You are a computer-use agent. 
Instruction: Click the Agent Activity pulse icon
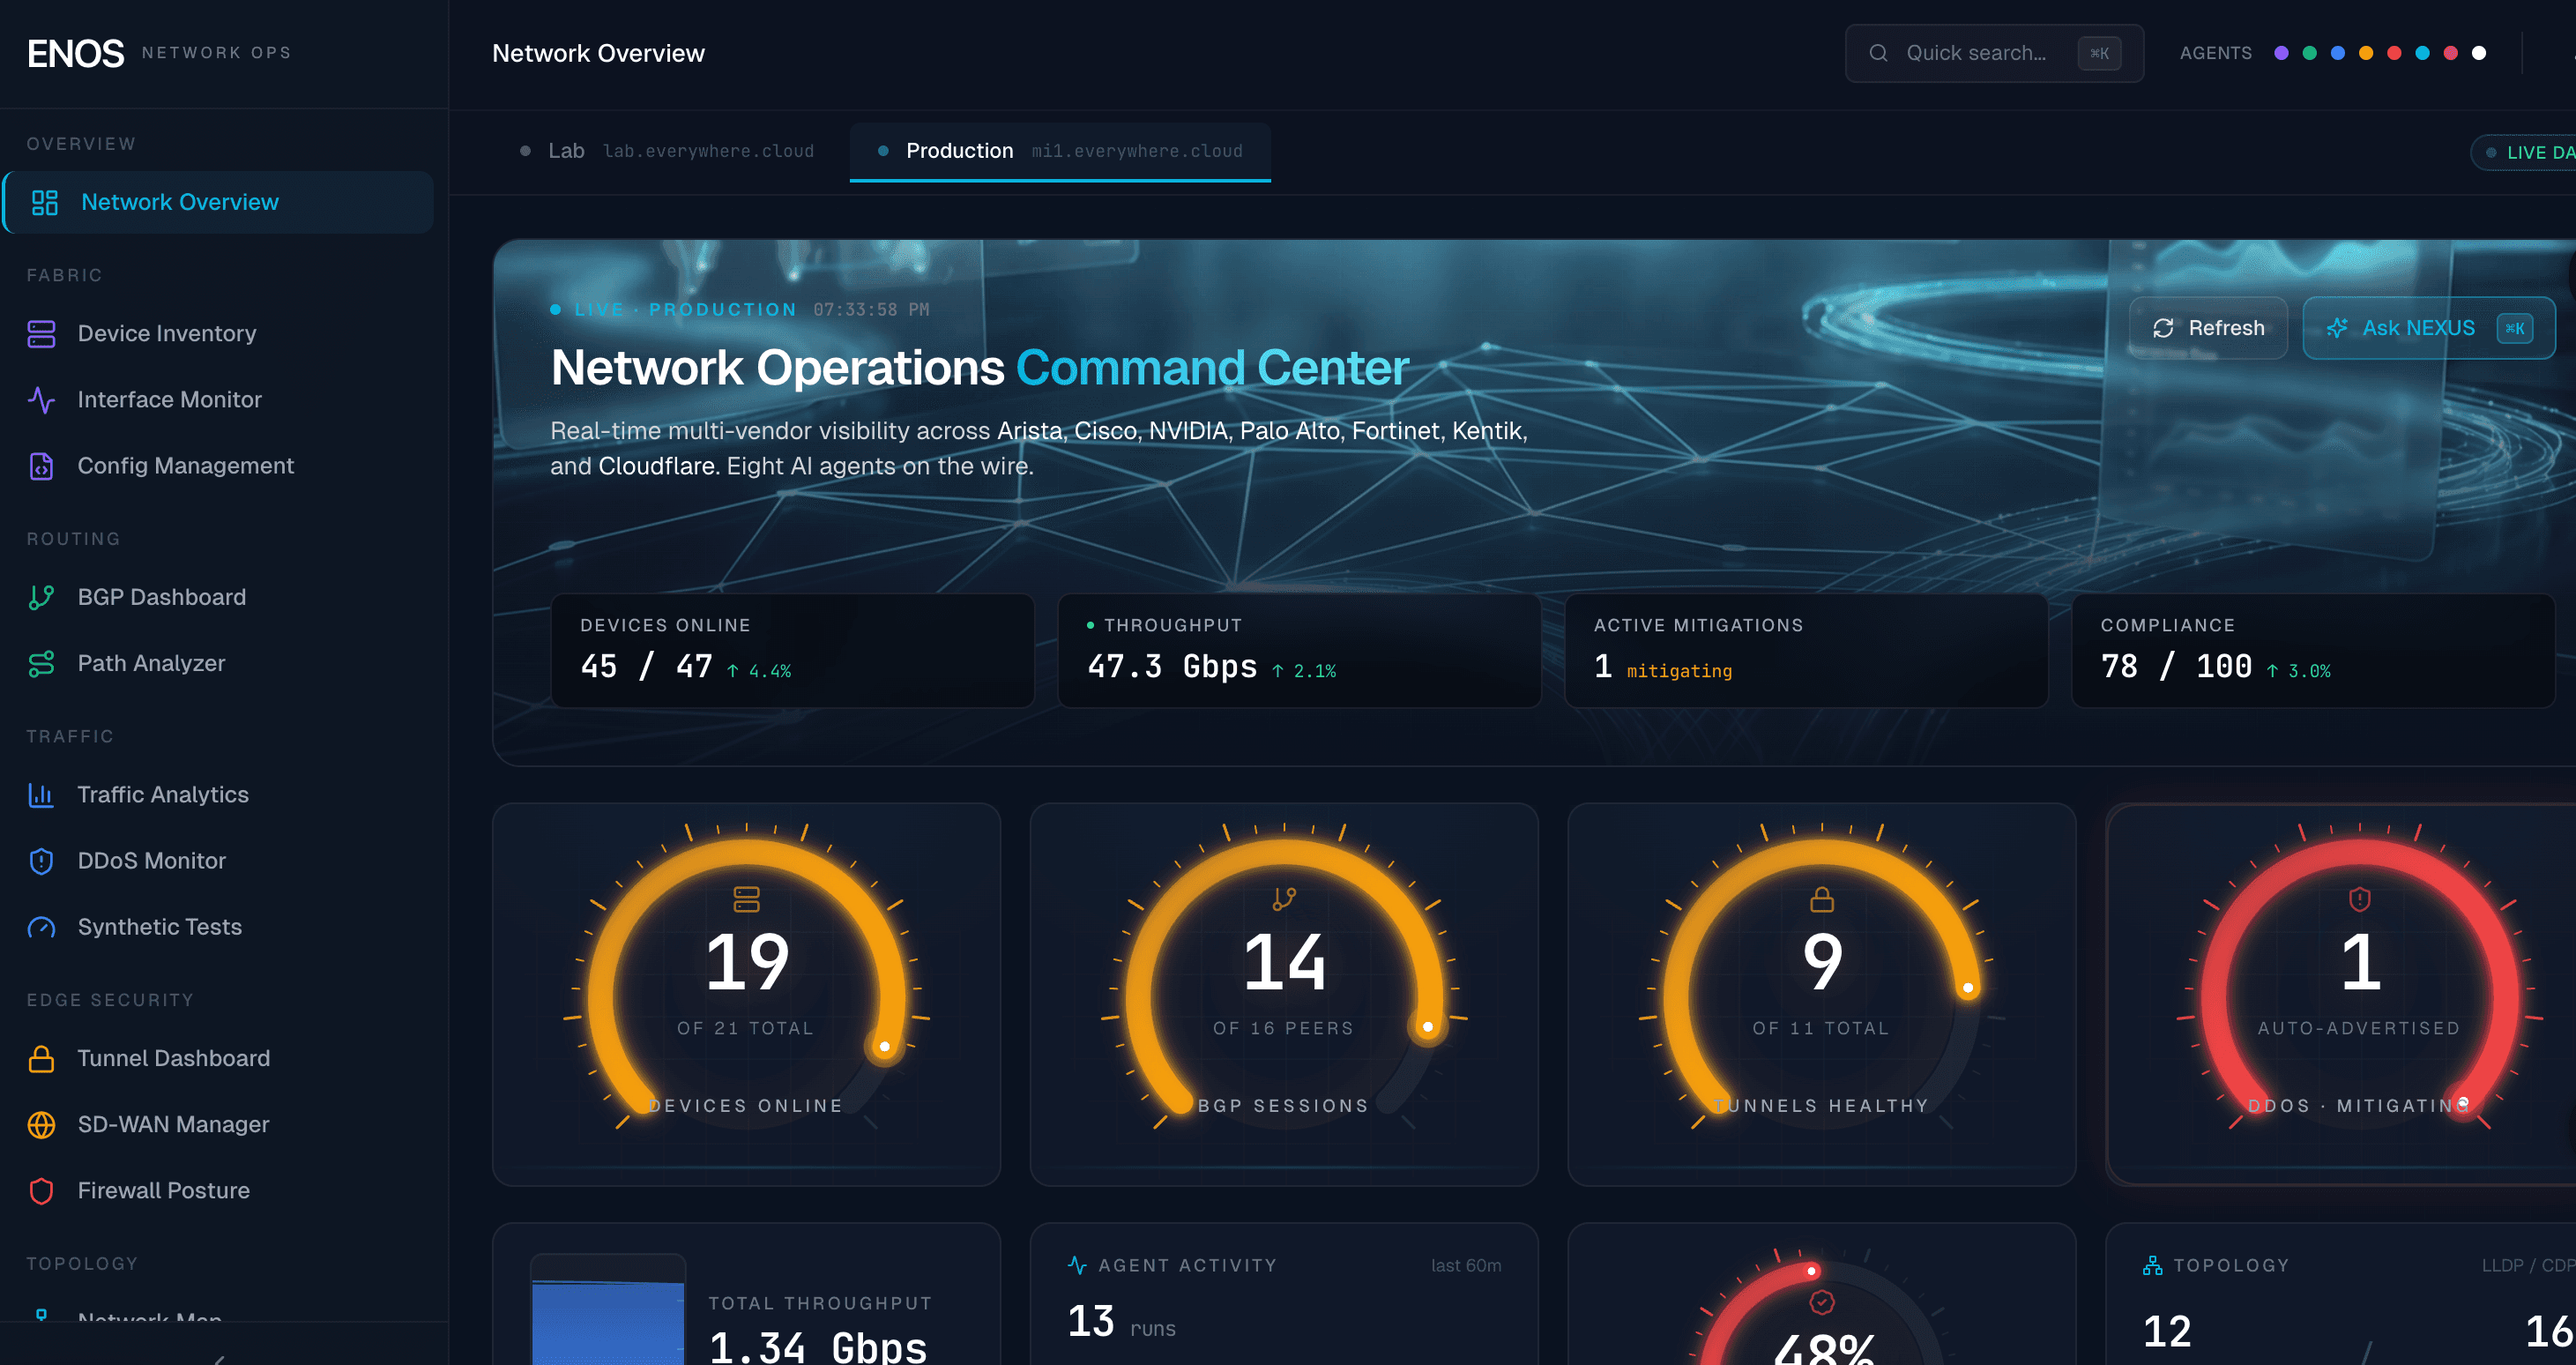click(1077, 1265)
